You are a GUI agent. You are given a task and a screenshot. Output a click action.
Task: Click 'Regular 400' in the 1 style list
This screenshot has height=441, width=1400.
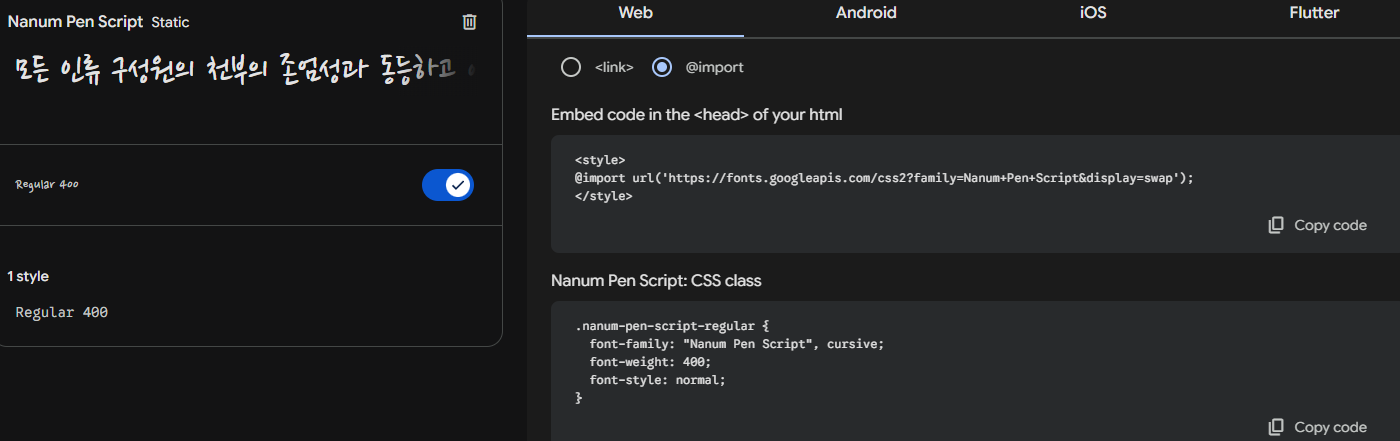click(x=62, y=312)
